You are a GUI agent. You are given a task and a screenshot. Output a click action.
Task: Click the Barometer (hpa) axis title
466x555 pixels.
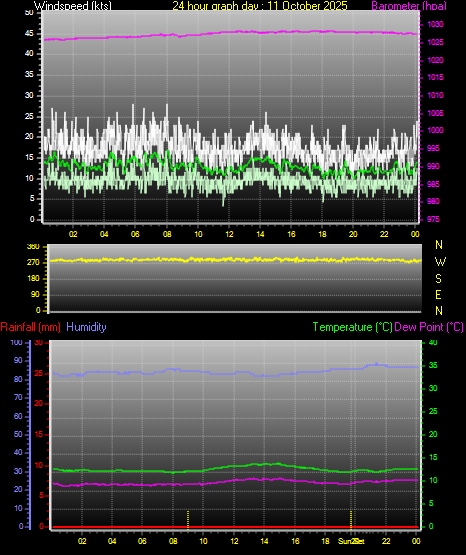coord(409,5)
